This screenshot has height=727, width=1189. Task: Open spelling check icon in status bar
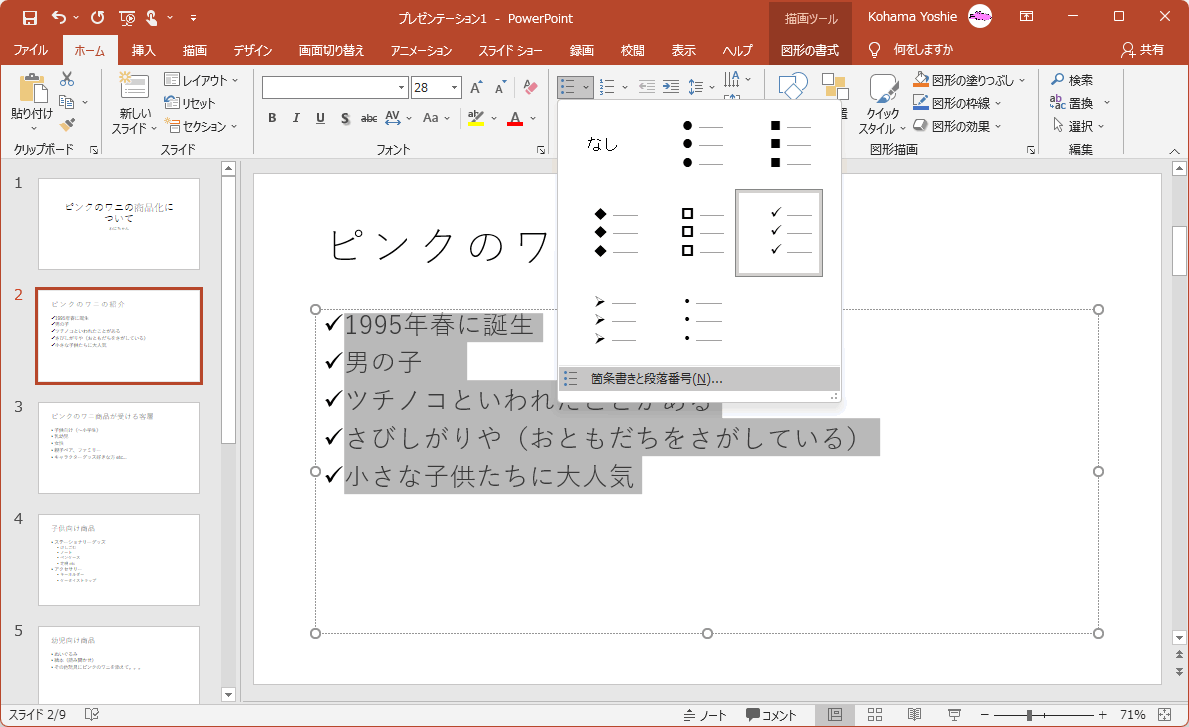[x=92, y=715]
